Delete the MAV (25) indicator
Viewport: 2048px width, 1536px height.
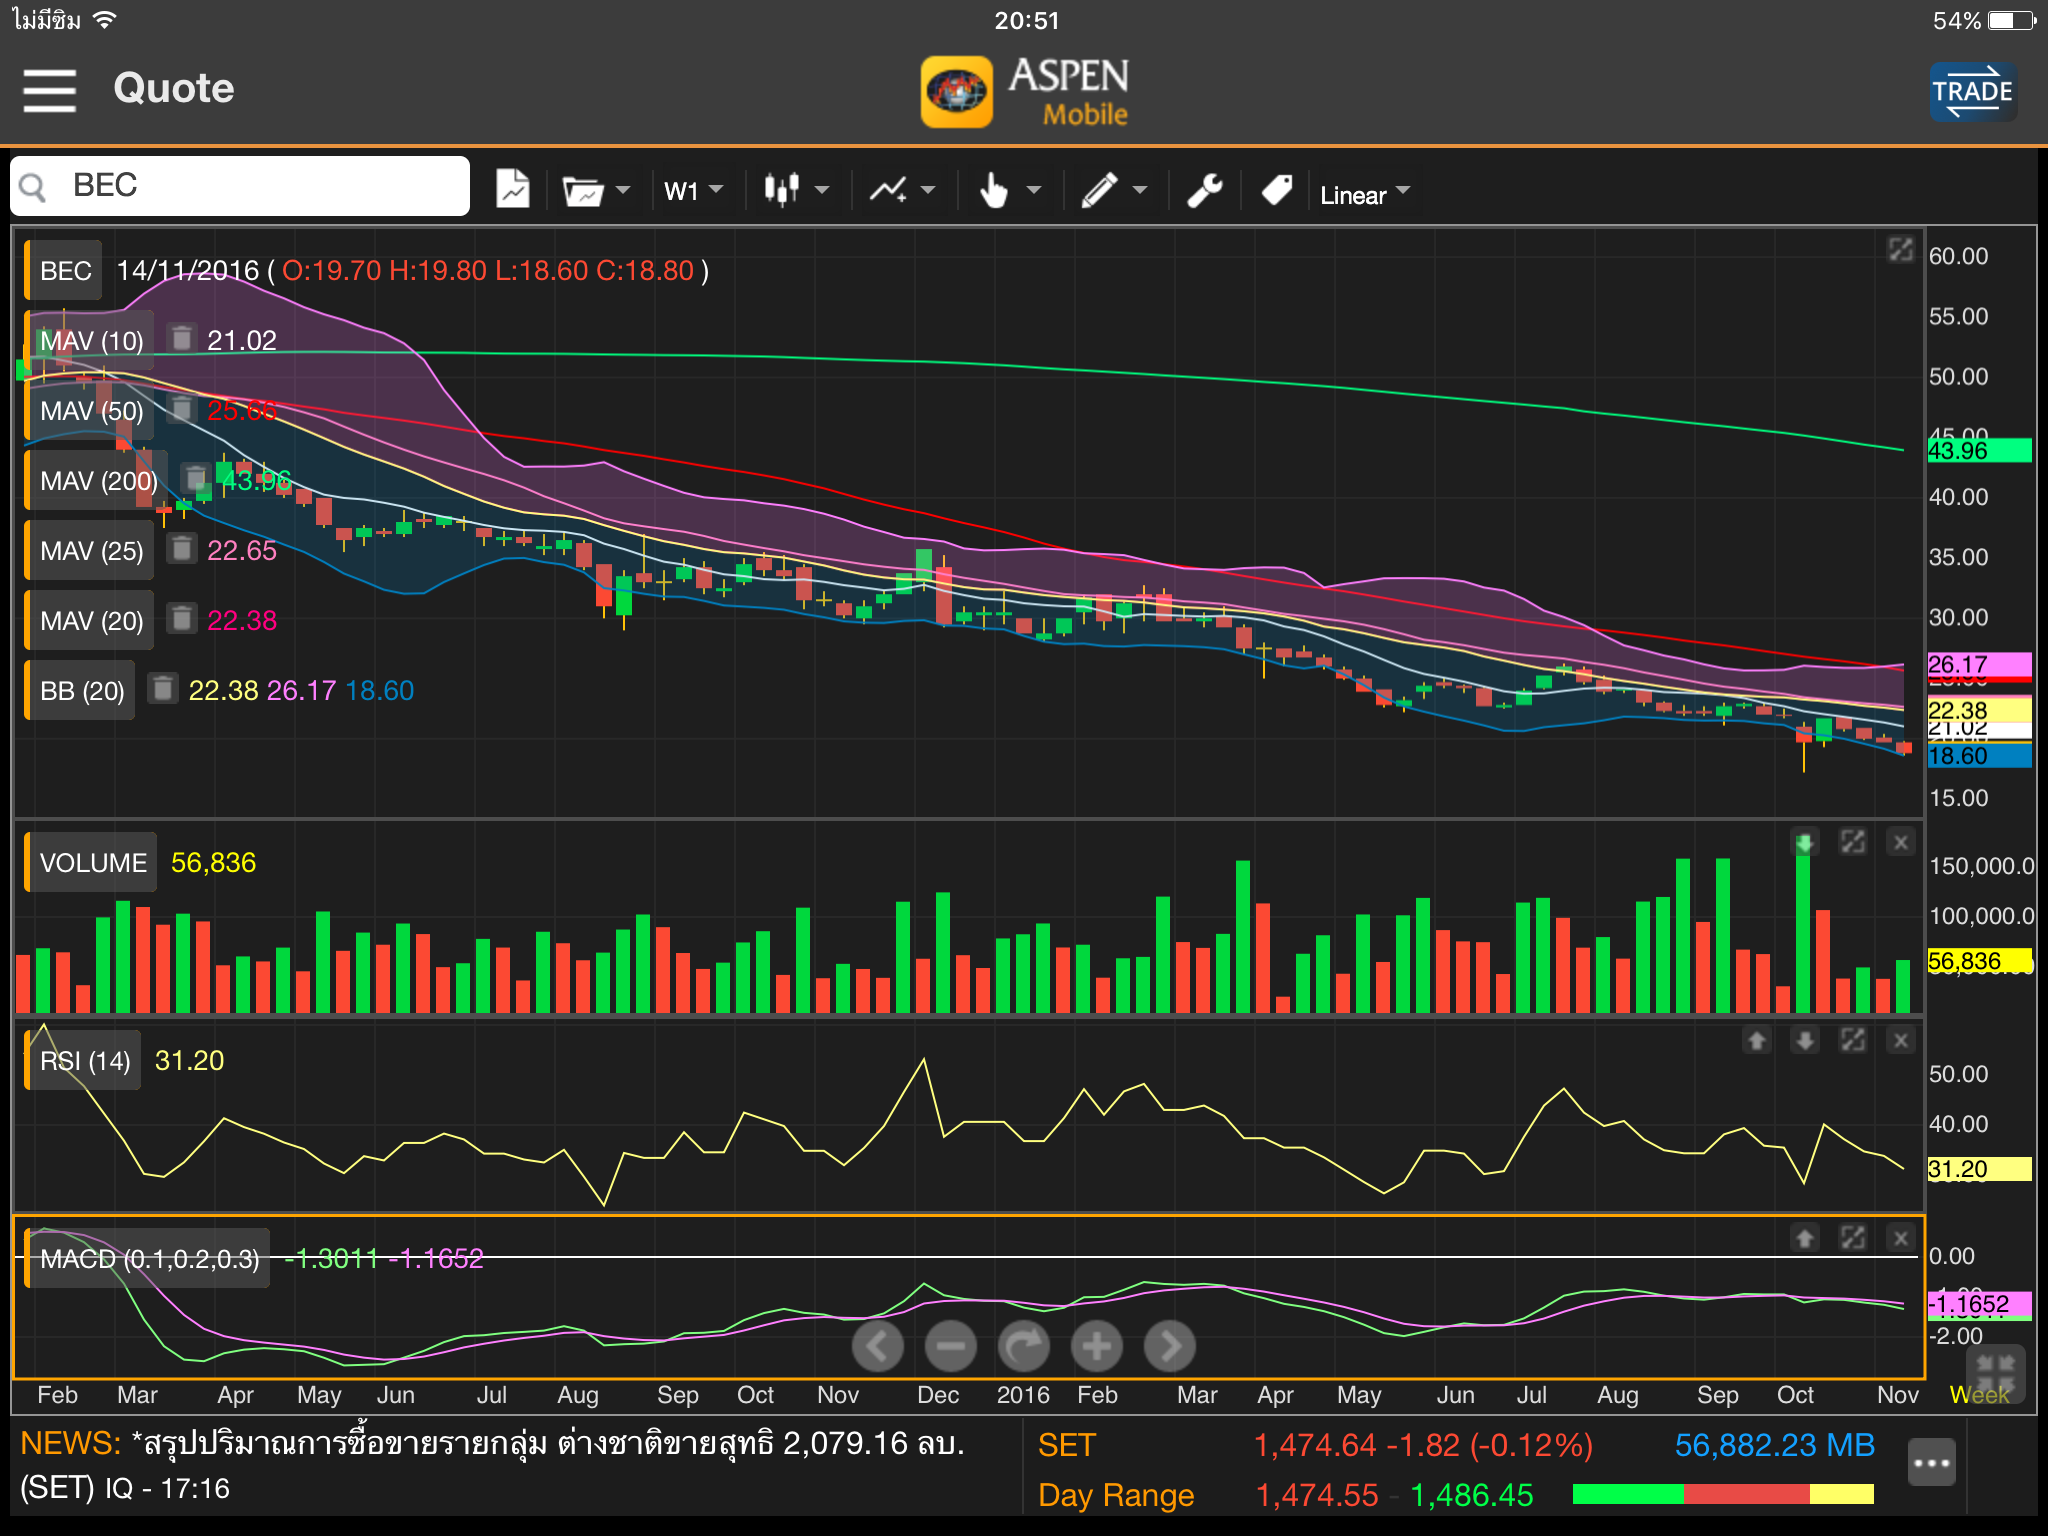tap(181, 549)
